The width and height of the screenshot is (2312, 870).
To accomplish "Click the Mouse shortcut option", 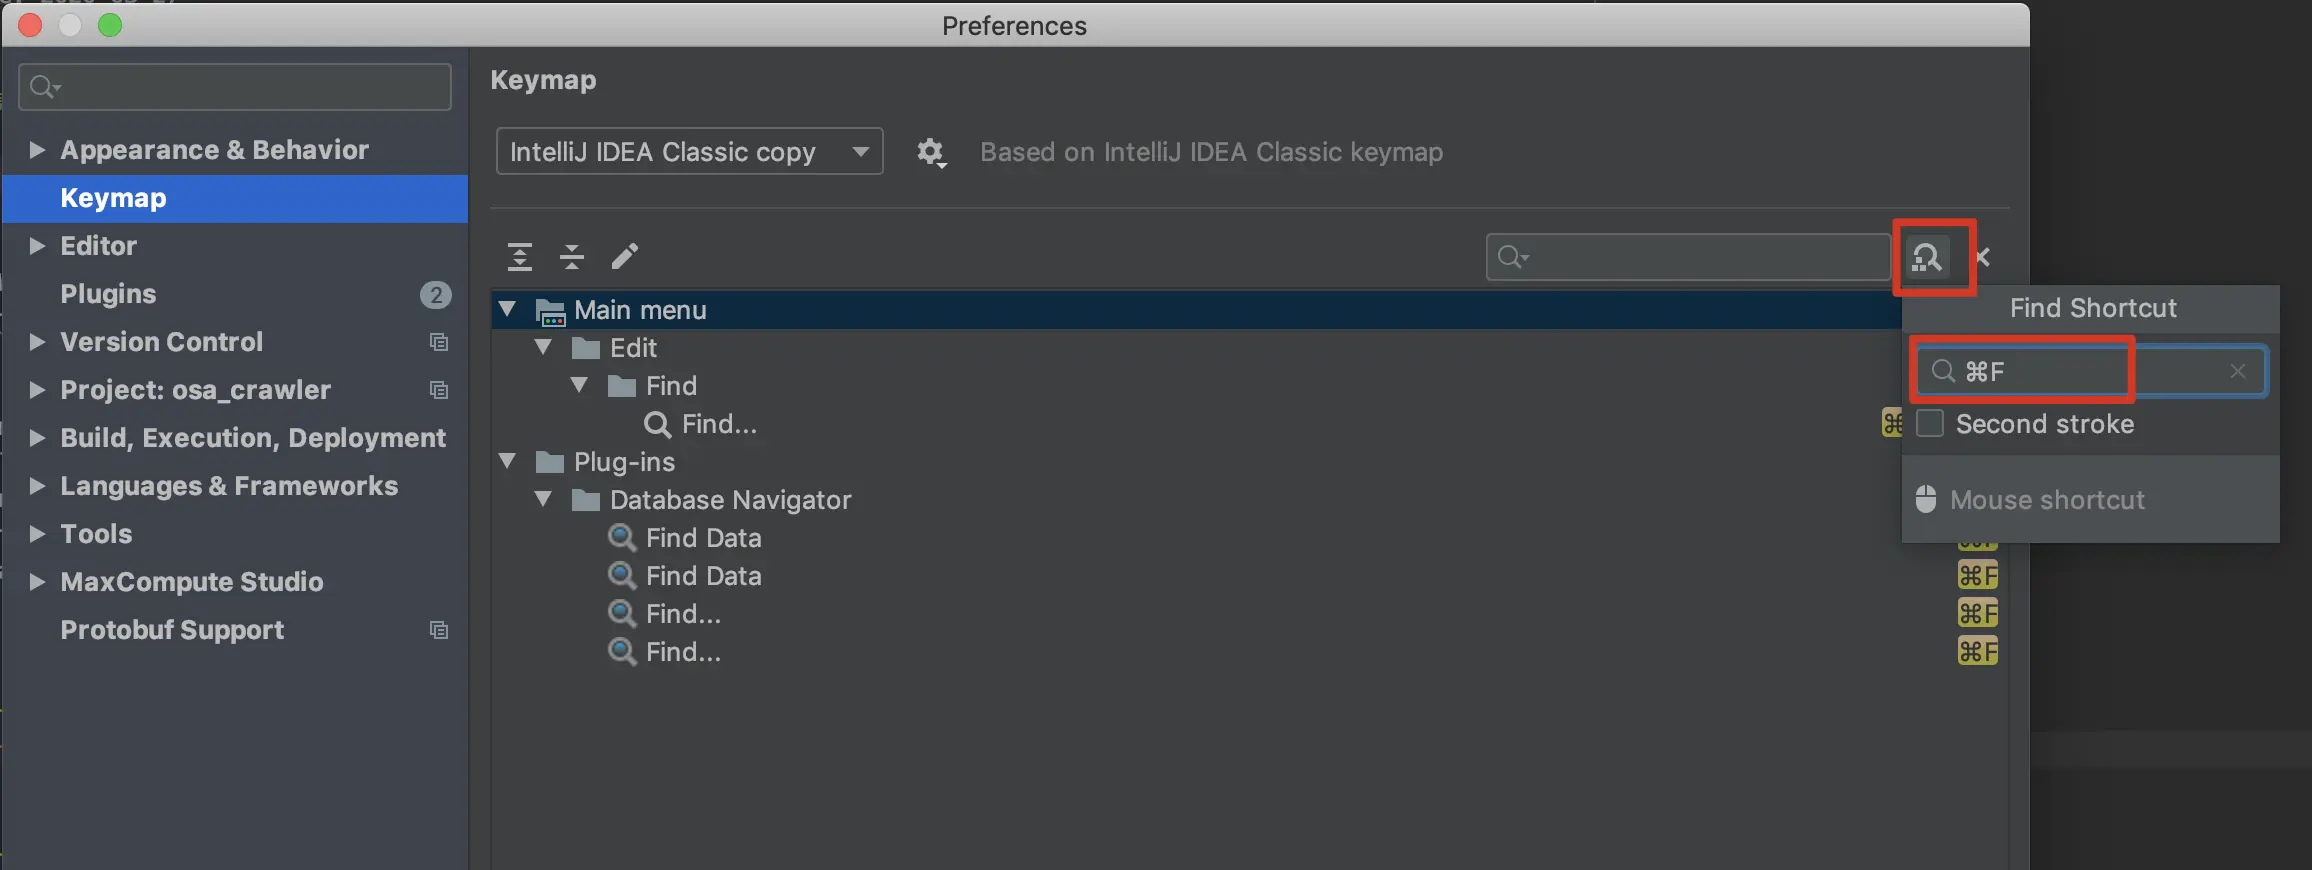I will (2046, 500).
